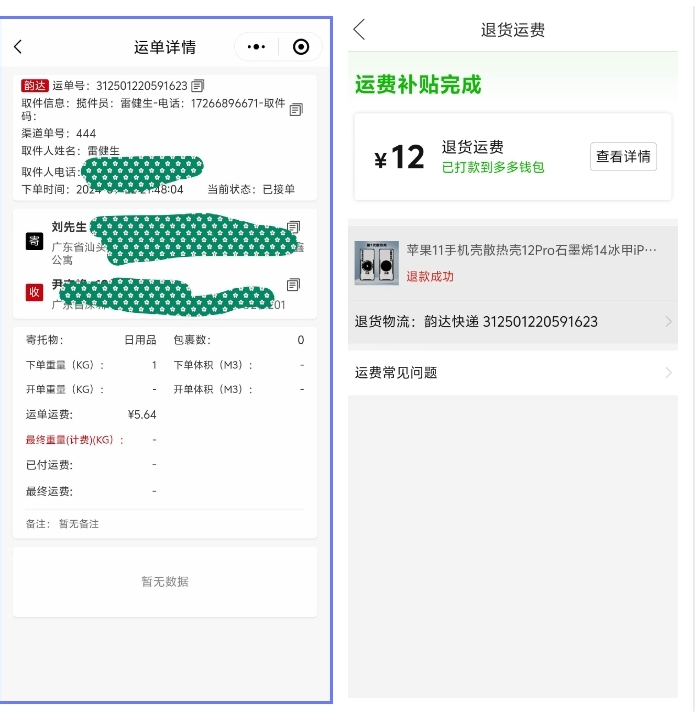
Task: Select the 渠道单号：444 line
Action: [x=59, y=133]
